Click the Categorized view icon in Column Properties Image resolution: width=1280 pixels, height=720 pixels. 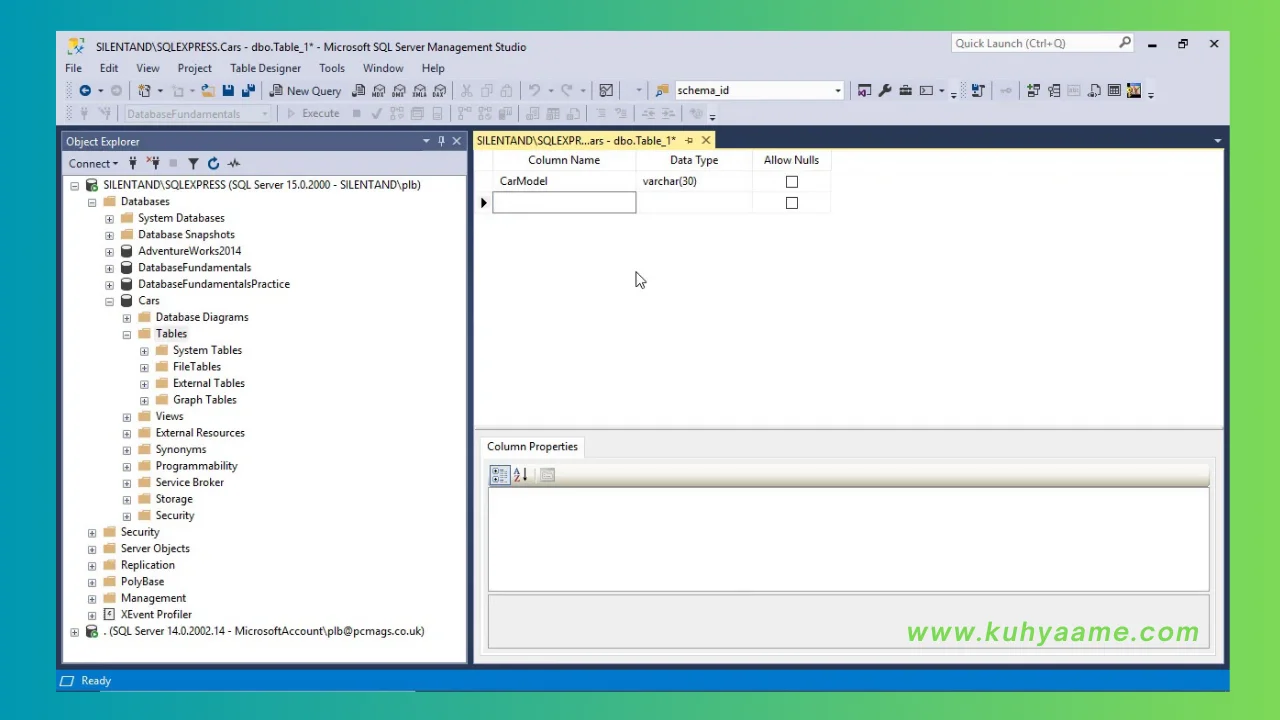point(499,475)
